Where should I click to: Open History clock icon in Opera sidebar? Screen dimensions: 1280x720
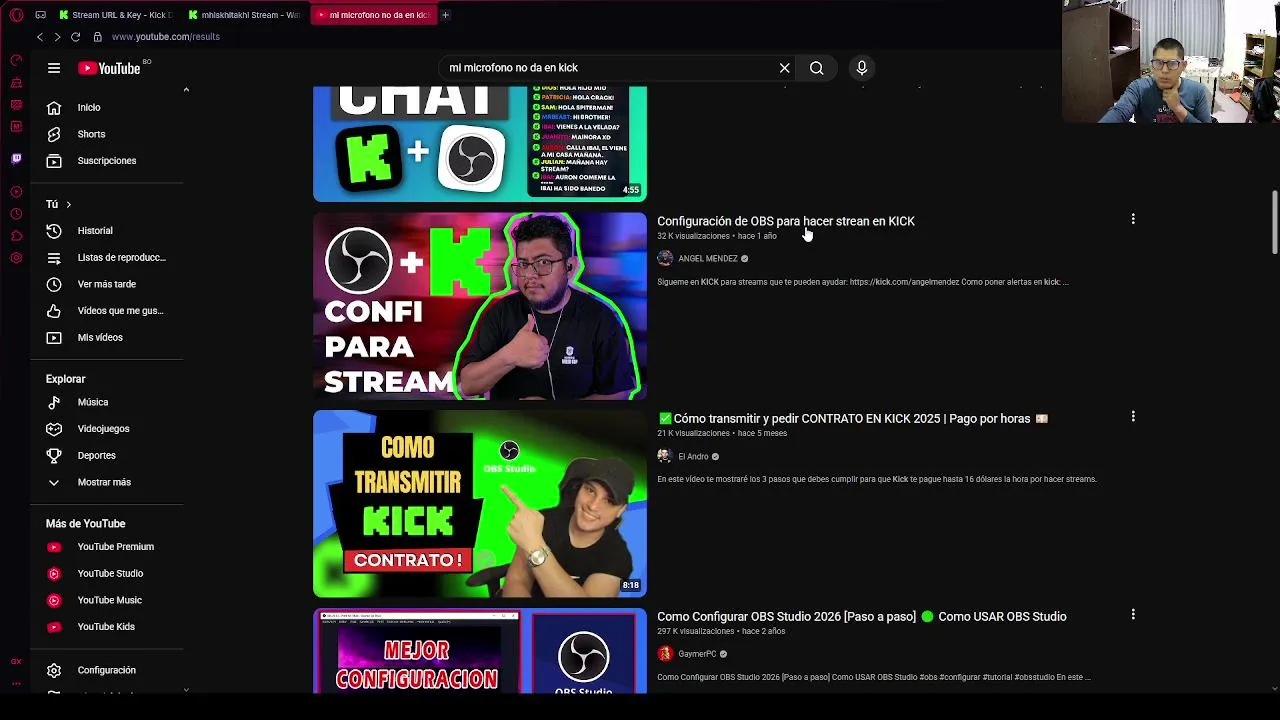[16, 214]
